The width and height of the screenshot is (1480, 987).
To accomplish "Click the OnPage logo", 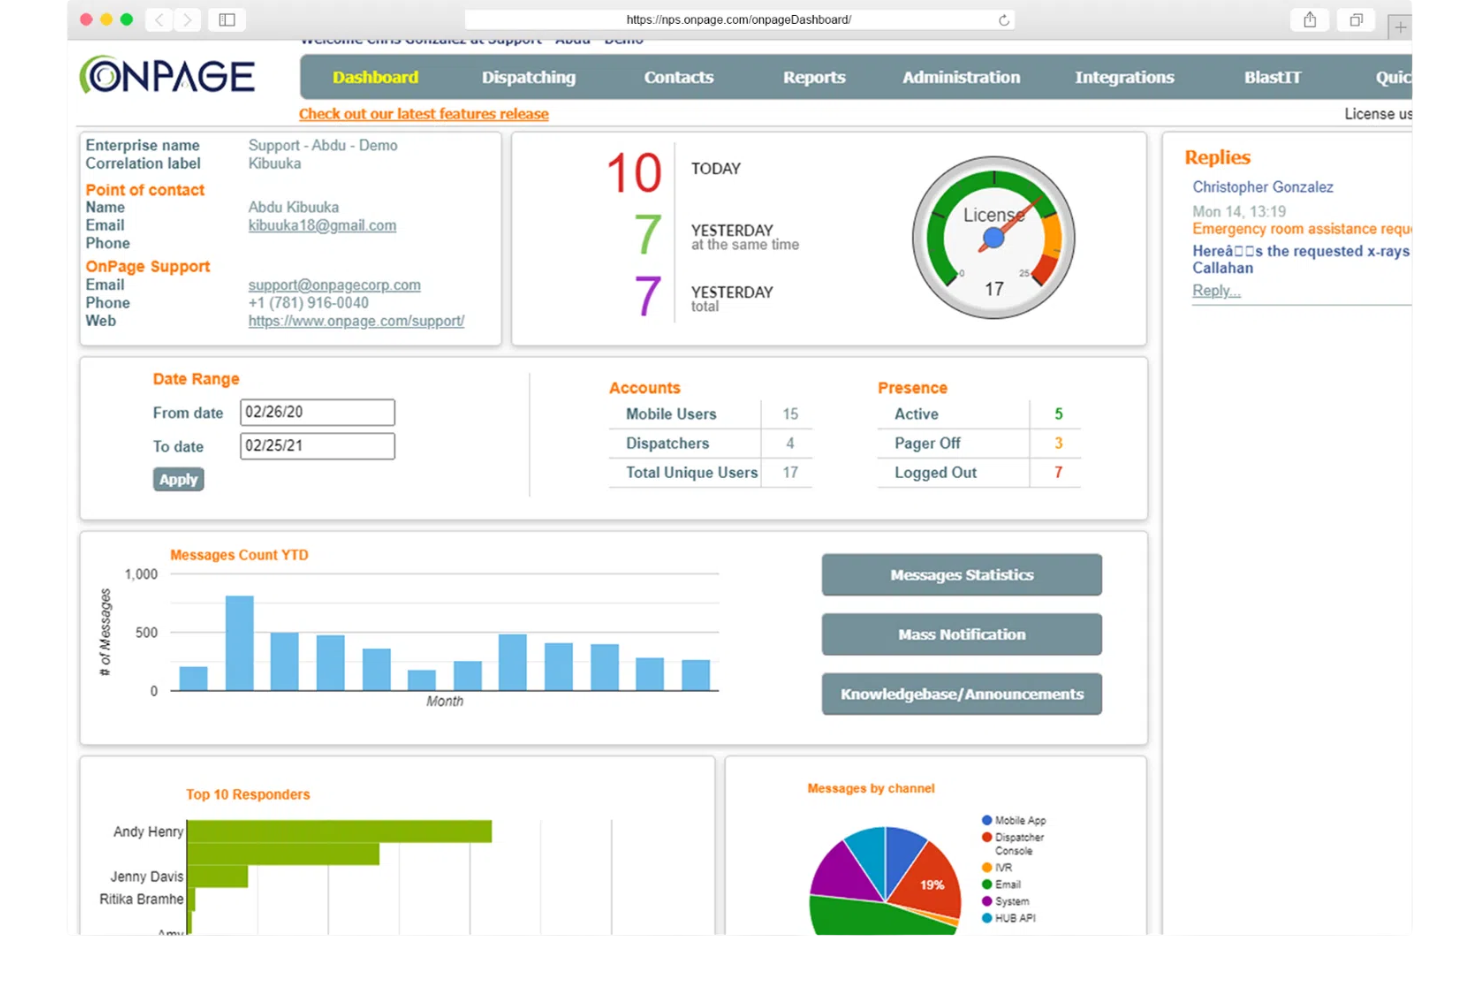I will 166,75.
